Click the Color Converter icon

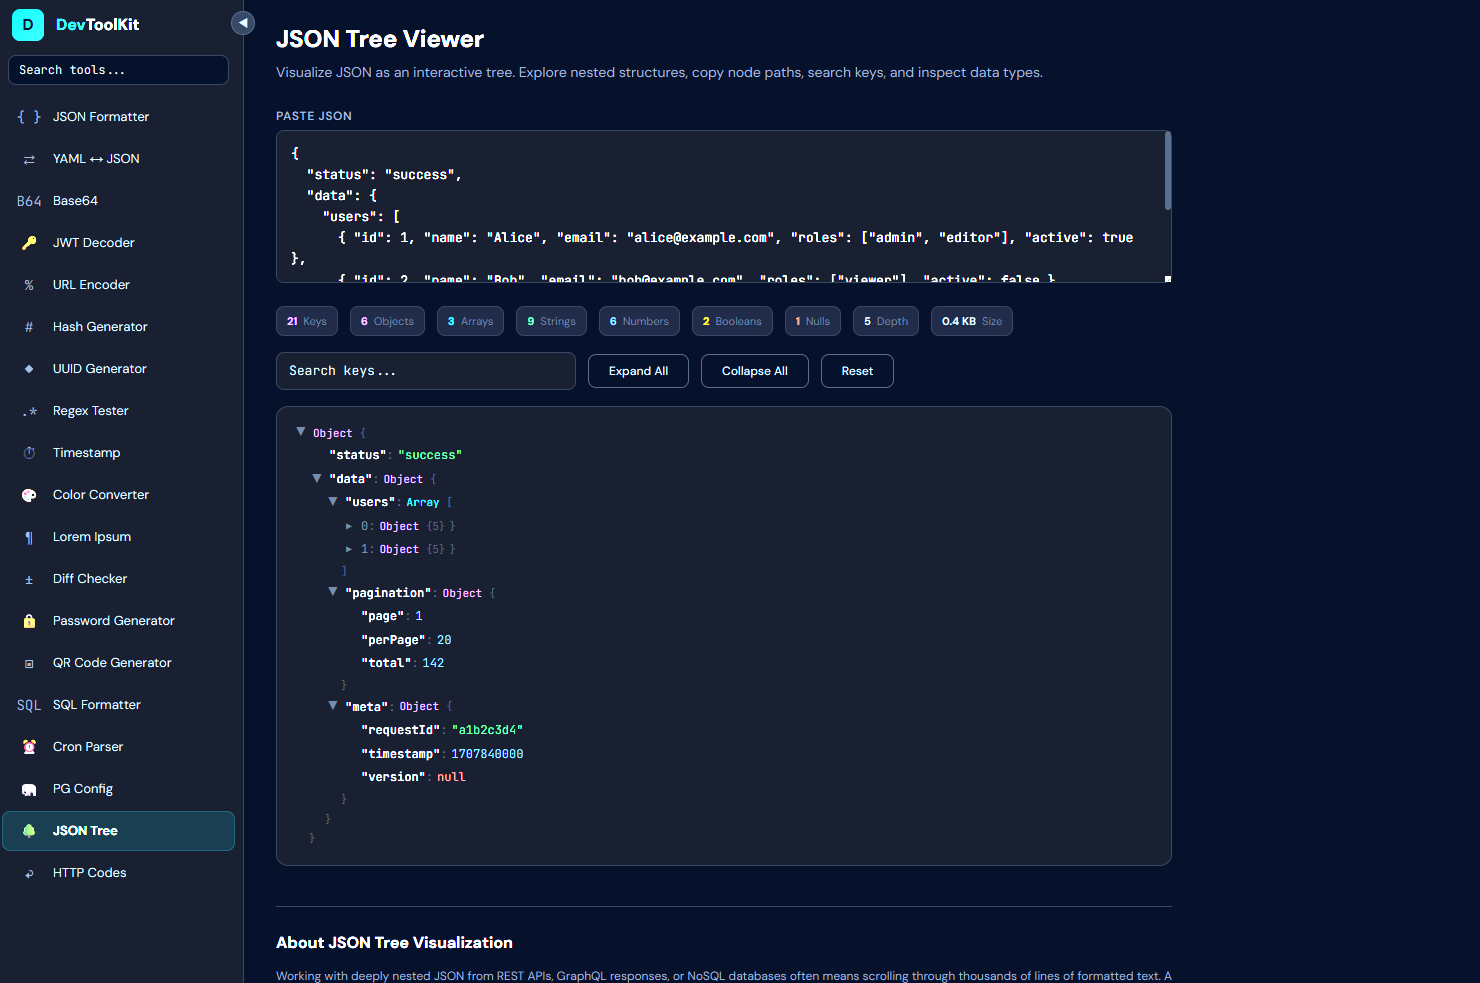point(29,494)
